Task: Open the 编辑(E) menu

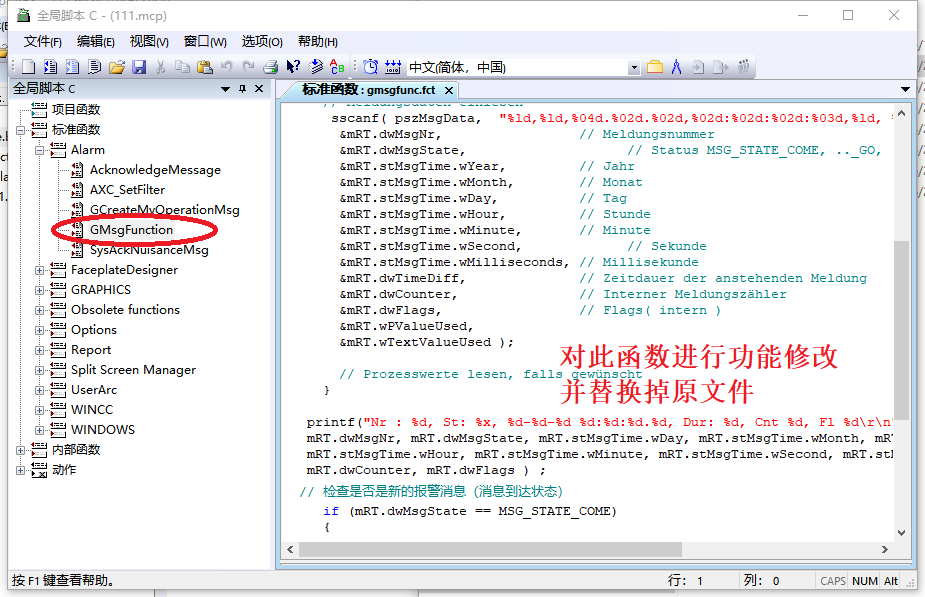Action: pos(95,41)
